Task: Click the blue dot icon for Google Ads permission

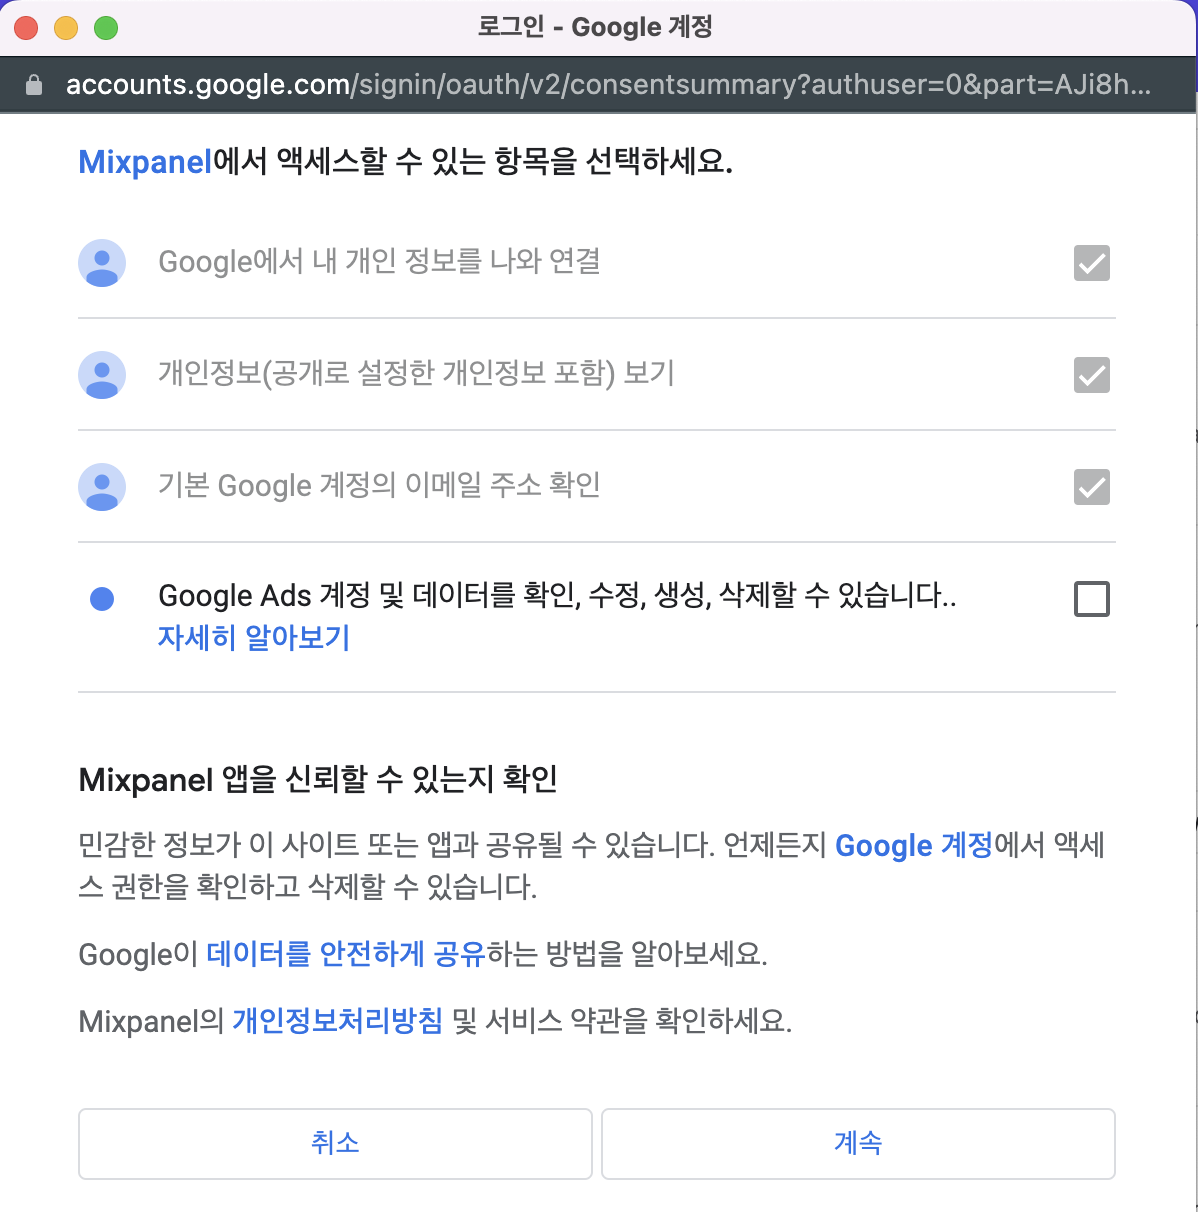Action: [x=101, y=598]
